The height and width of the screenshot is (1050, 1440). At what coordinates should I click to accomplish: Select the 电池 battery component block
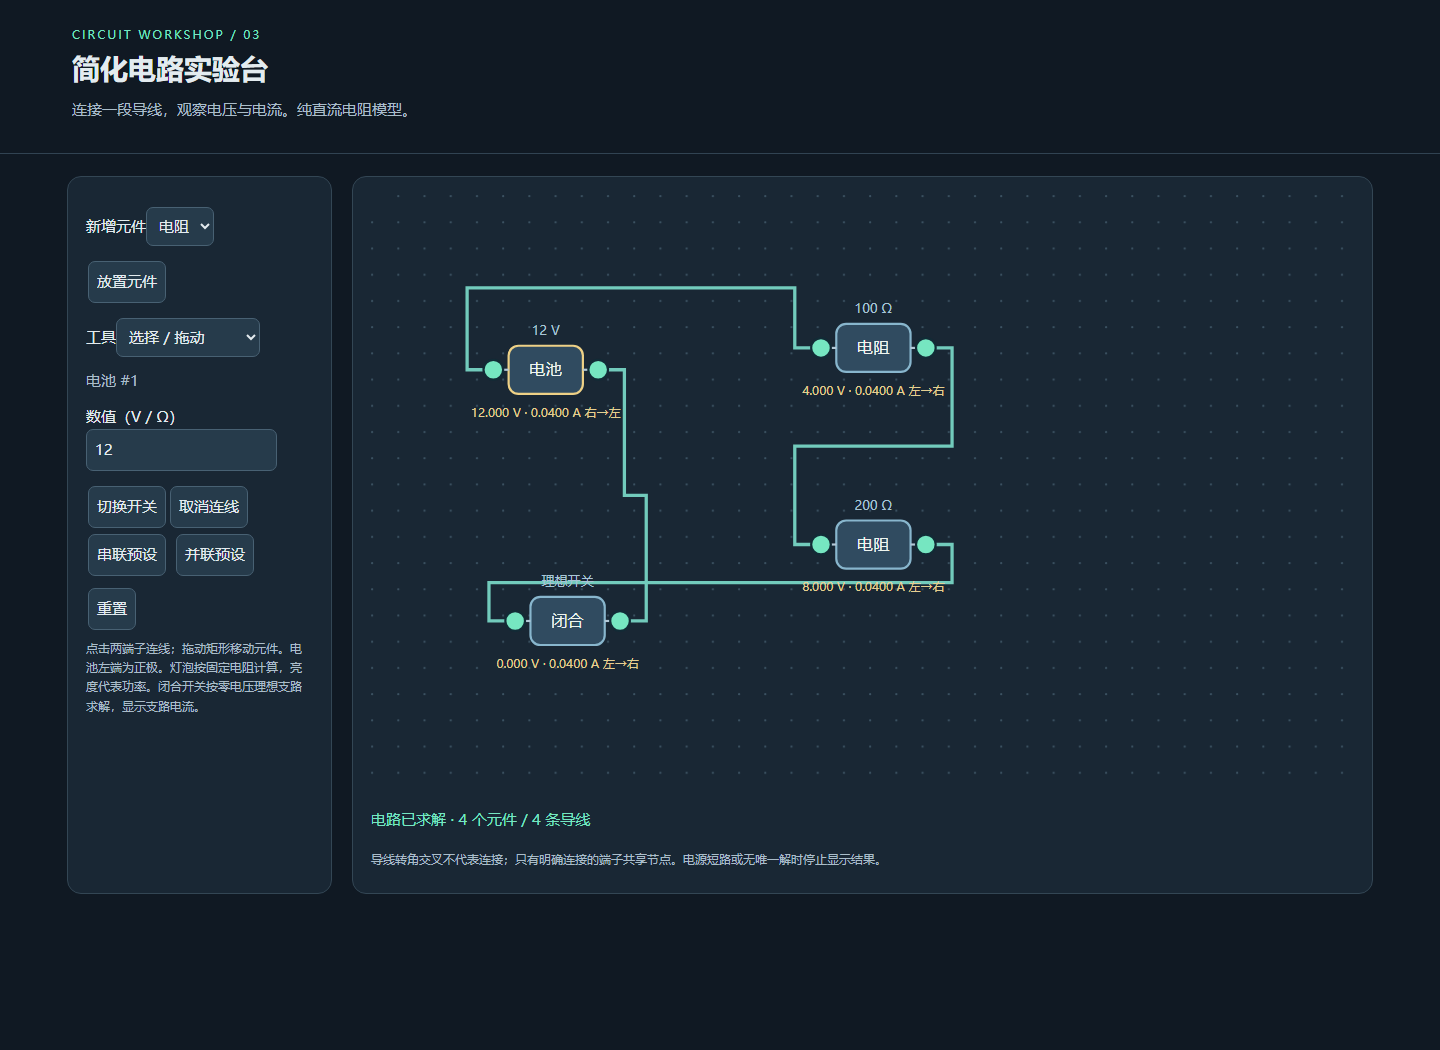[x=546, y=370]
